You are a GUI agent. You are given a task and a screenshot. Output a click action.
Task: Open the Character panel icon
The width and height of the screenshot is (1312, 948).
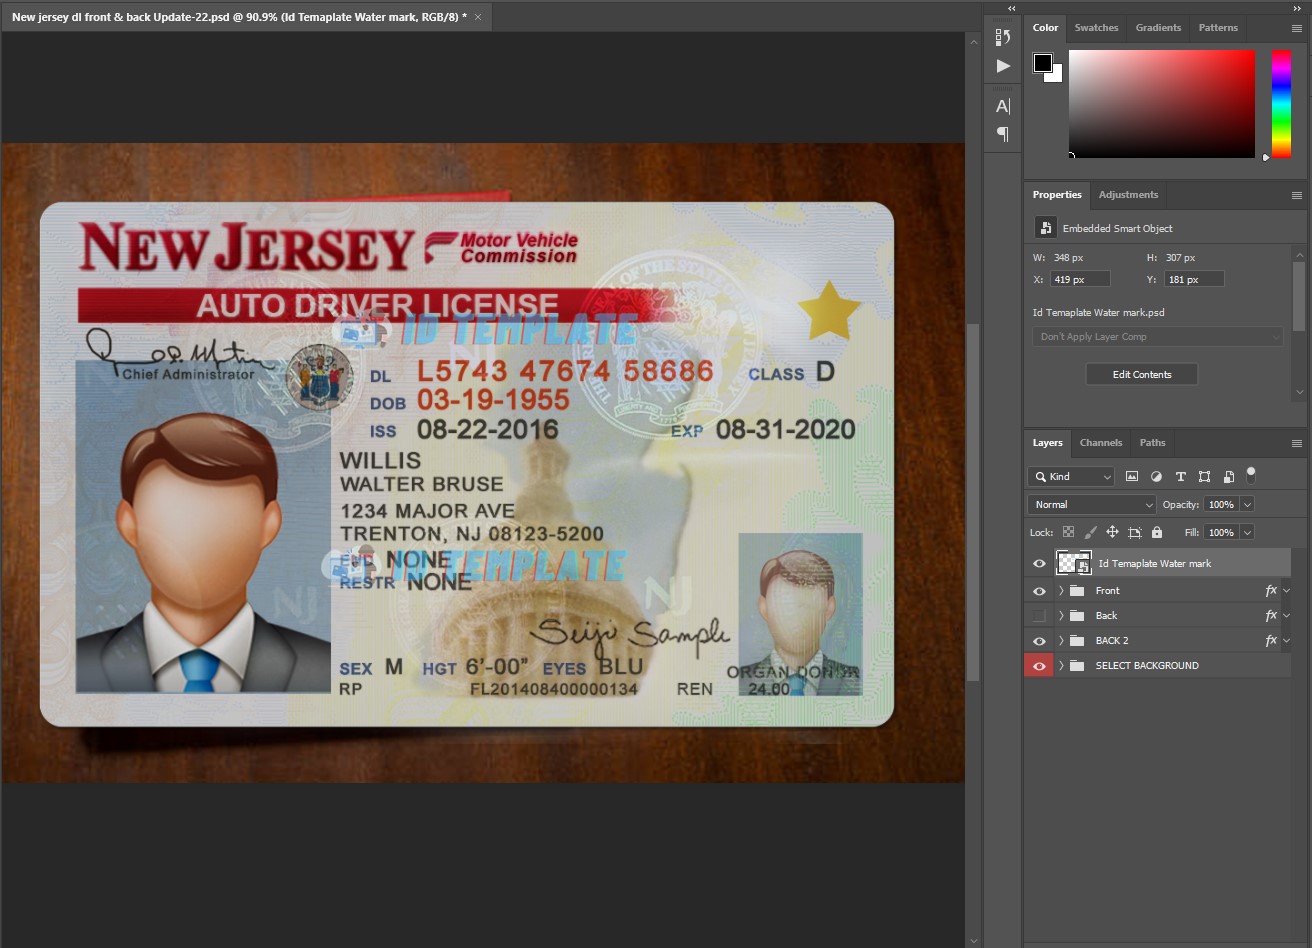coord(1003,106)
